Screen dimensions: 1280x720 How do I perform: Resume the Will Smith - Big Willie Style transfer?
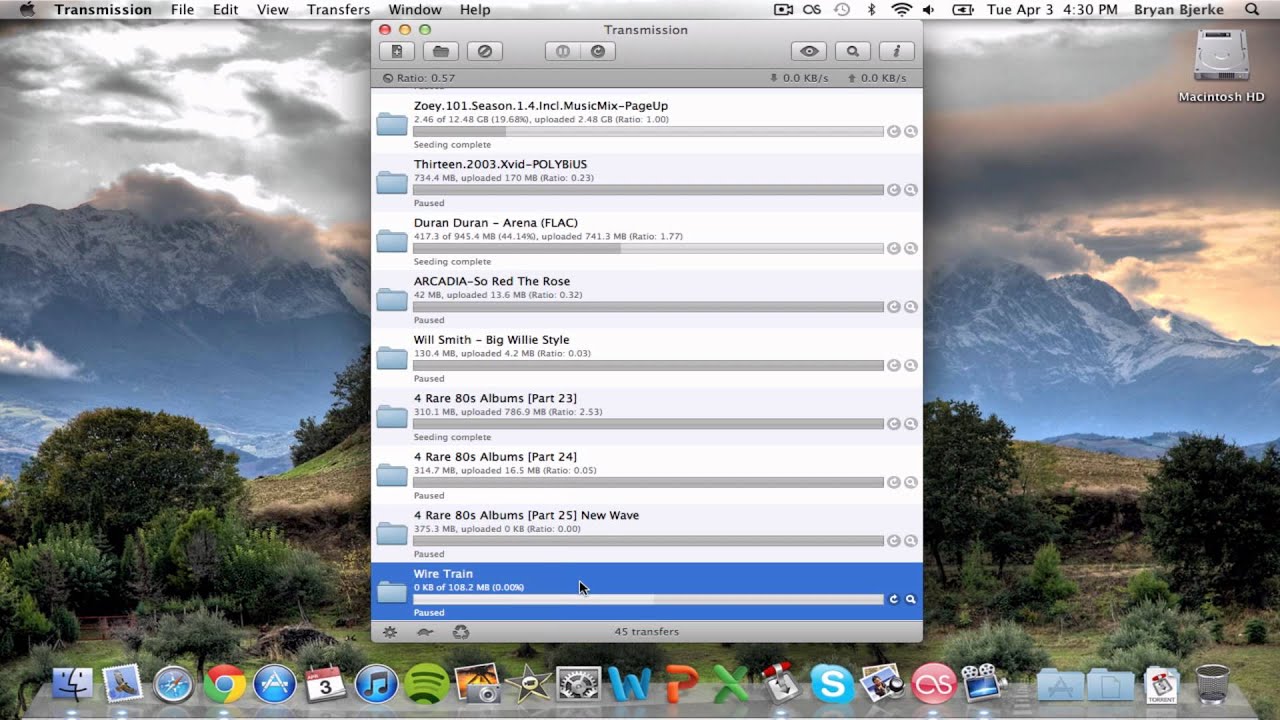[894, 365]
